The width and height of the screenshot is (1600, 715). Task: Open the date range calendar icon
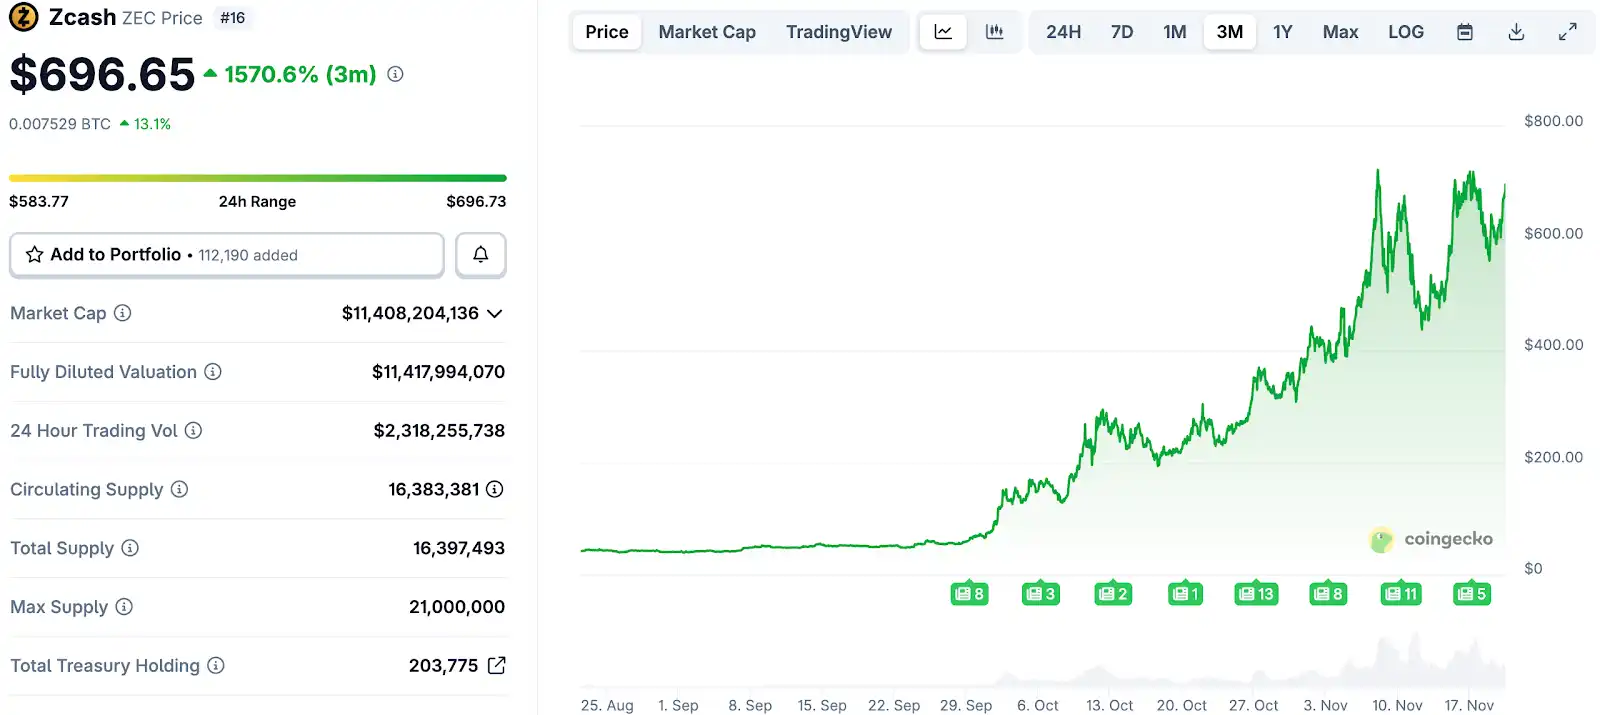pyautogui.click(x=1464, y=31)
